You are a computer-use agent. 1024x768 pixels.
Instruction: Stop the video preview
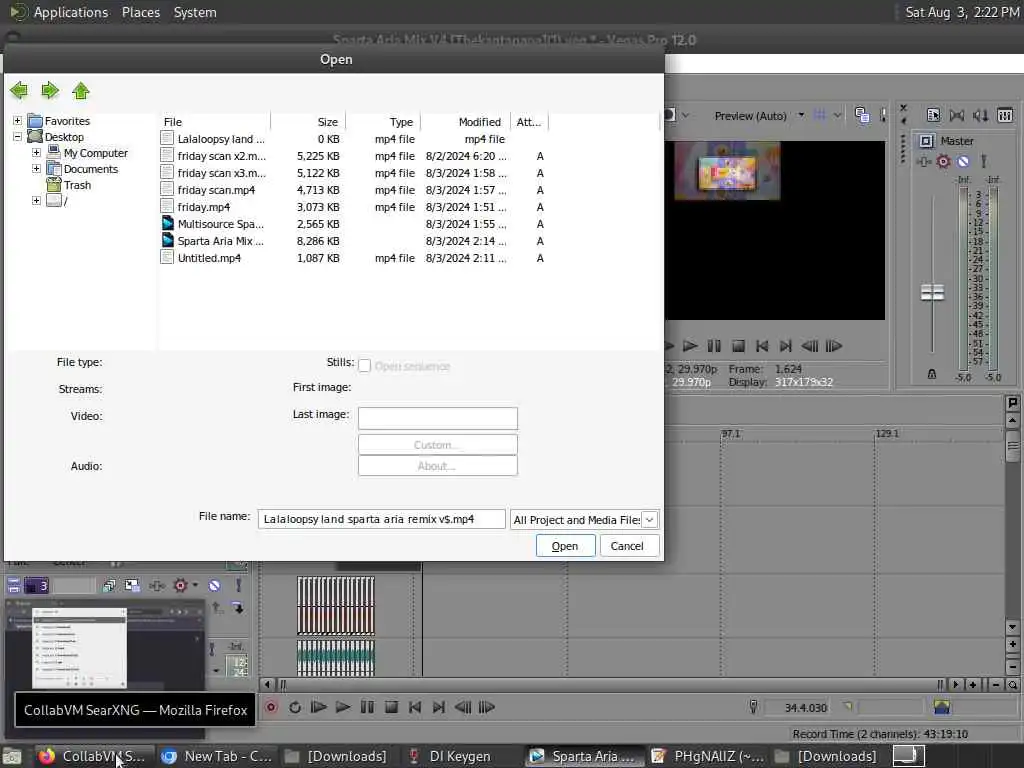(738, 346)
